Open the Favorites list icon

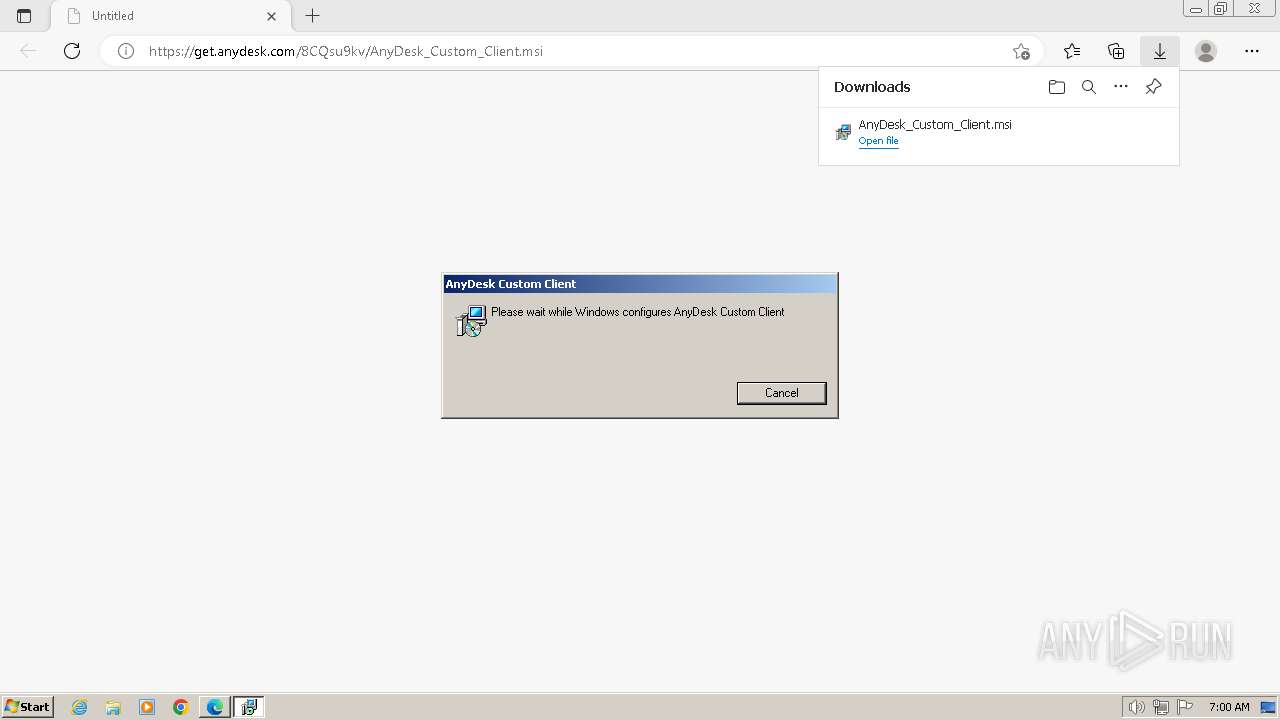[x=1072, y=51]
